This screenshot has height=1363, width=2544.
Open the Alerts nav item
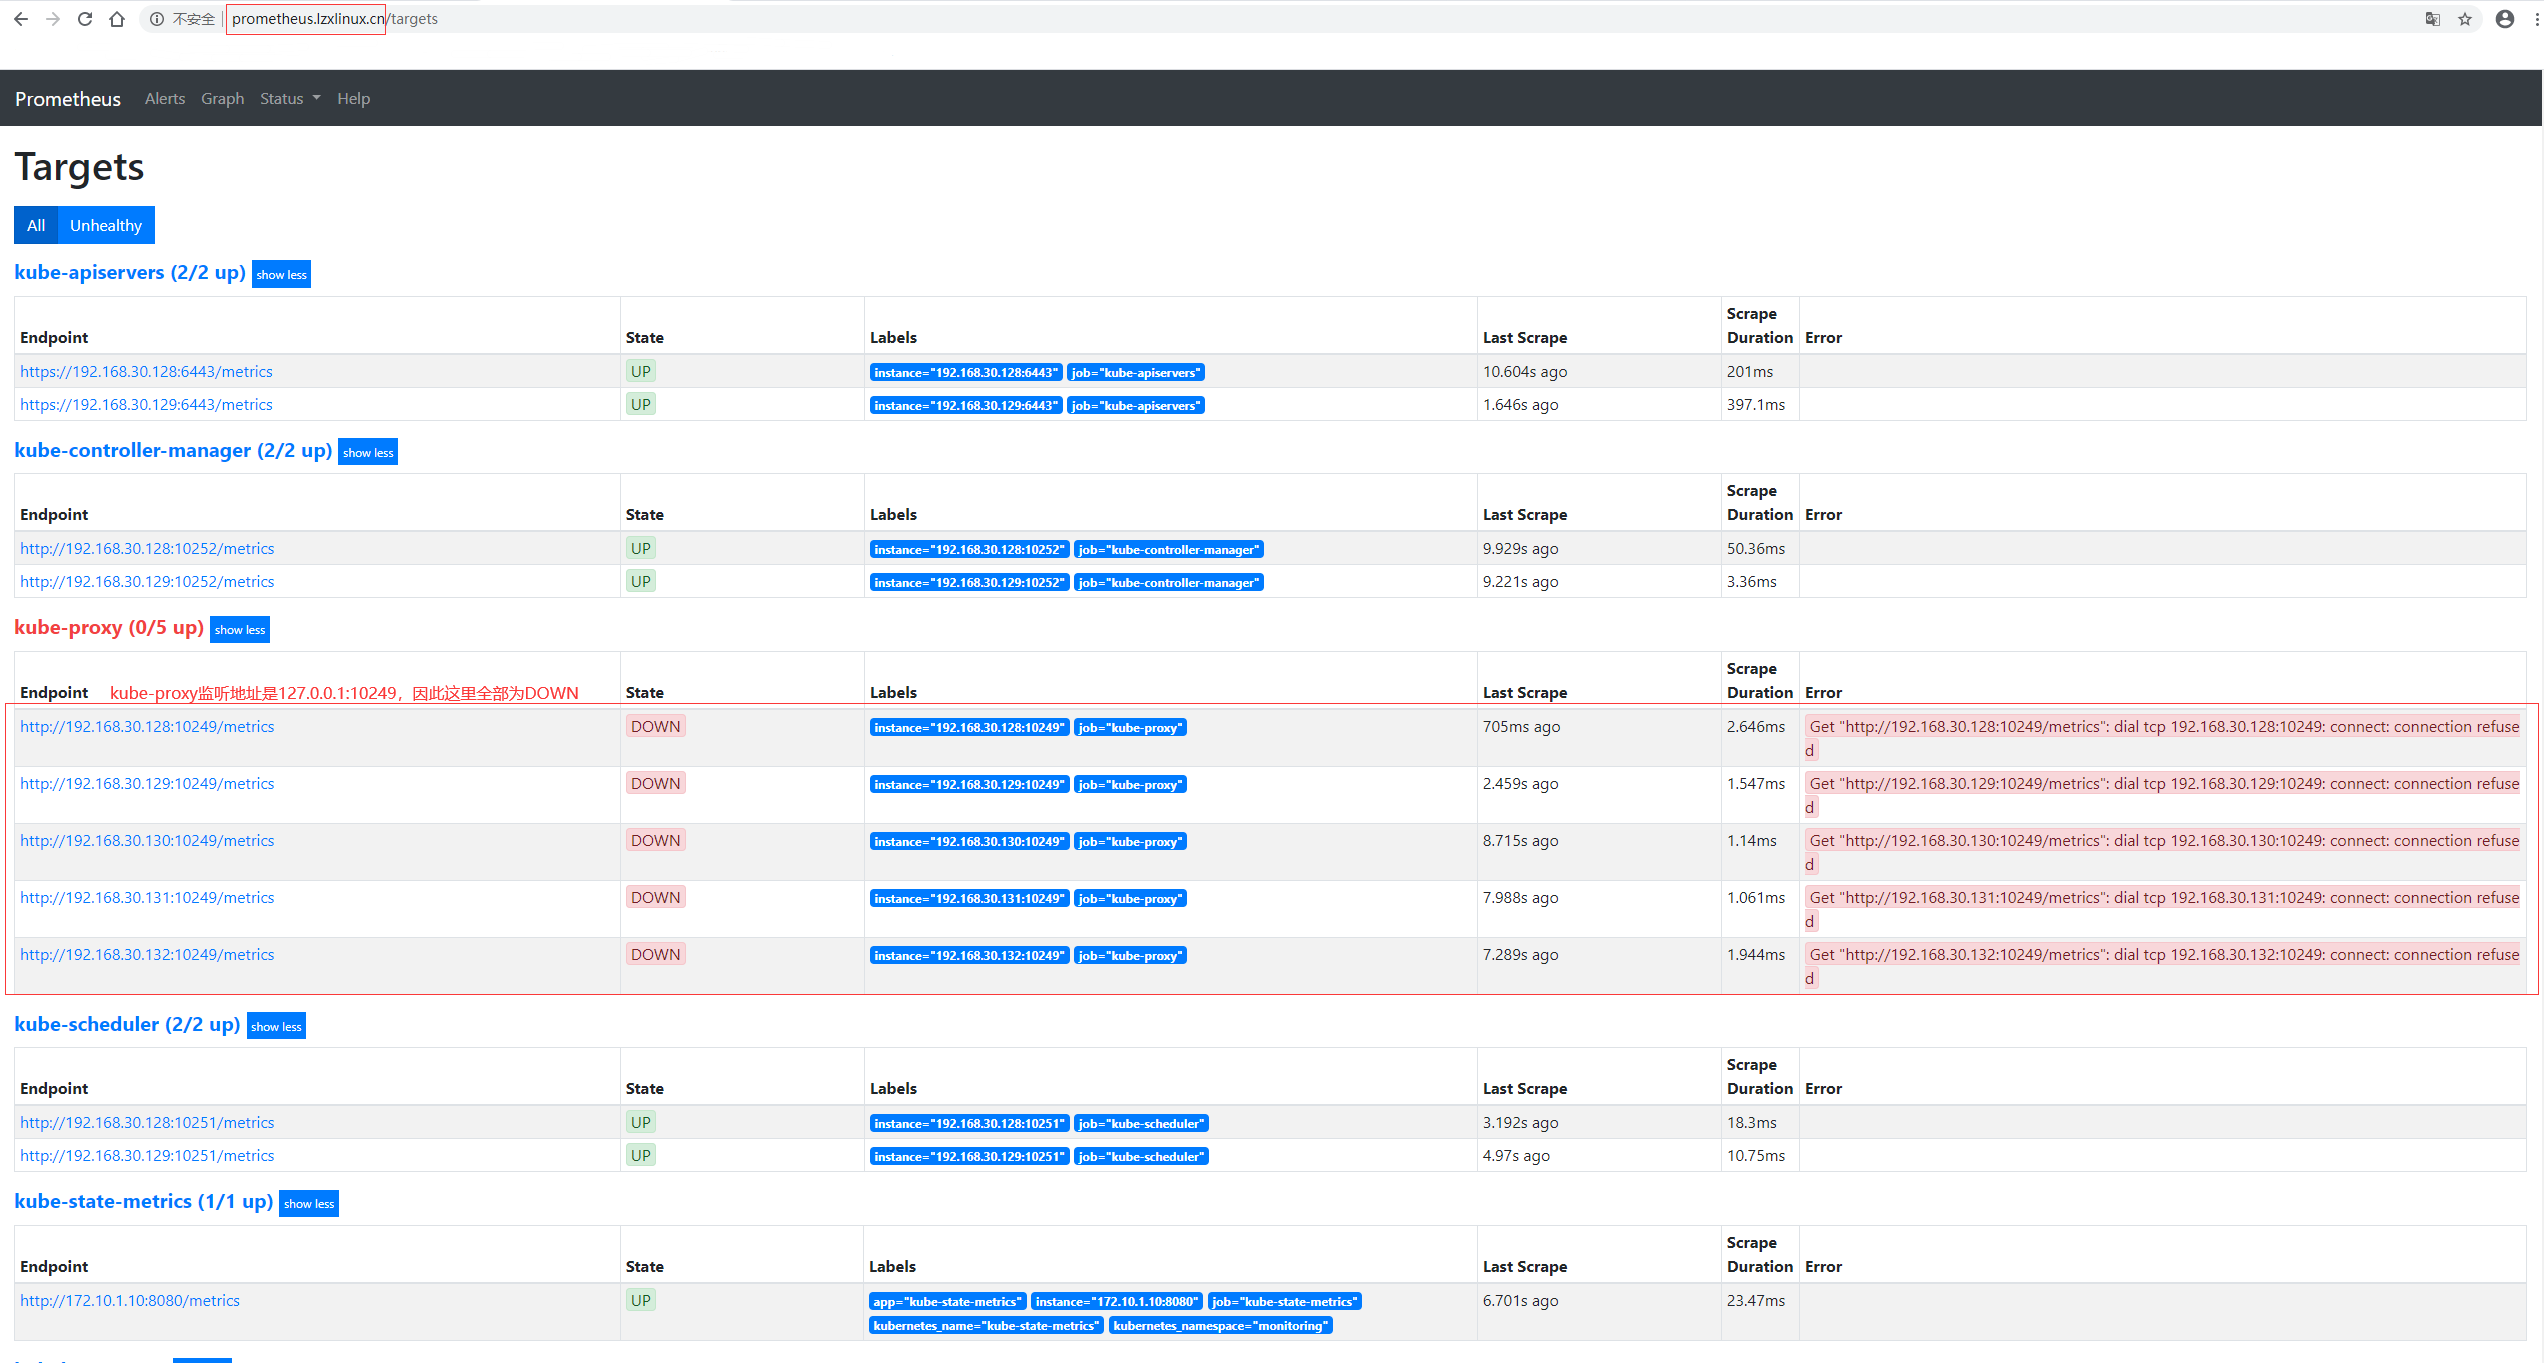165,99
